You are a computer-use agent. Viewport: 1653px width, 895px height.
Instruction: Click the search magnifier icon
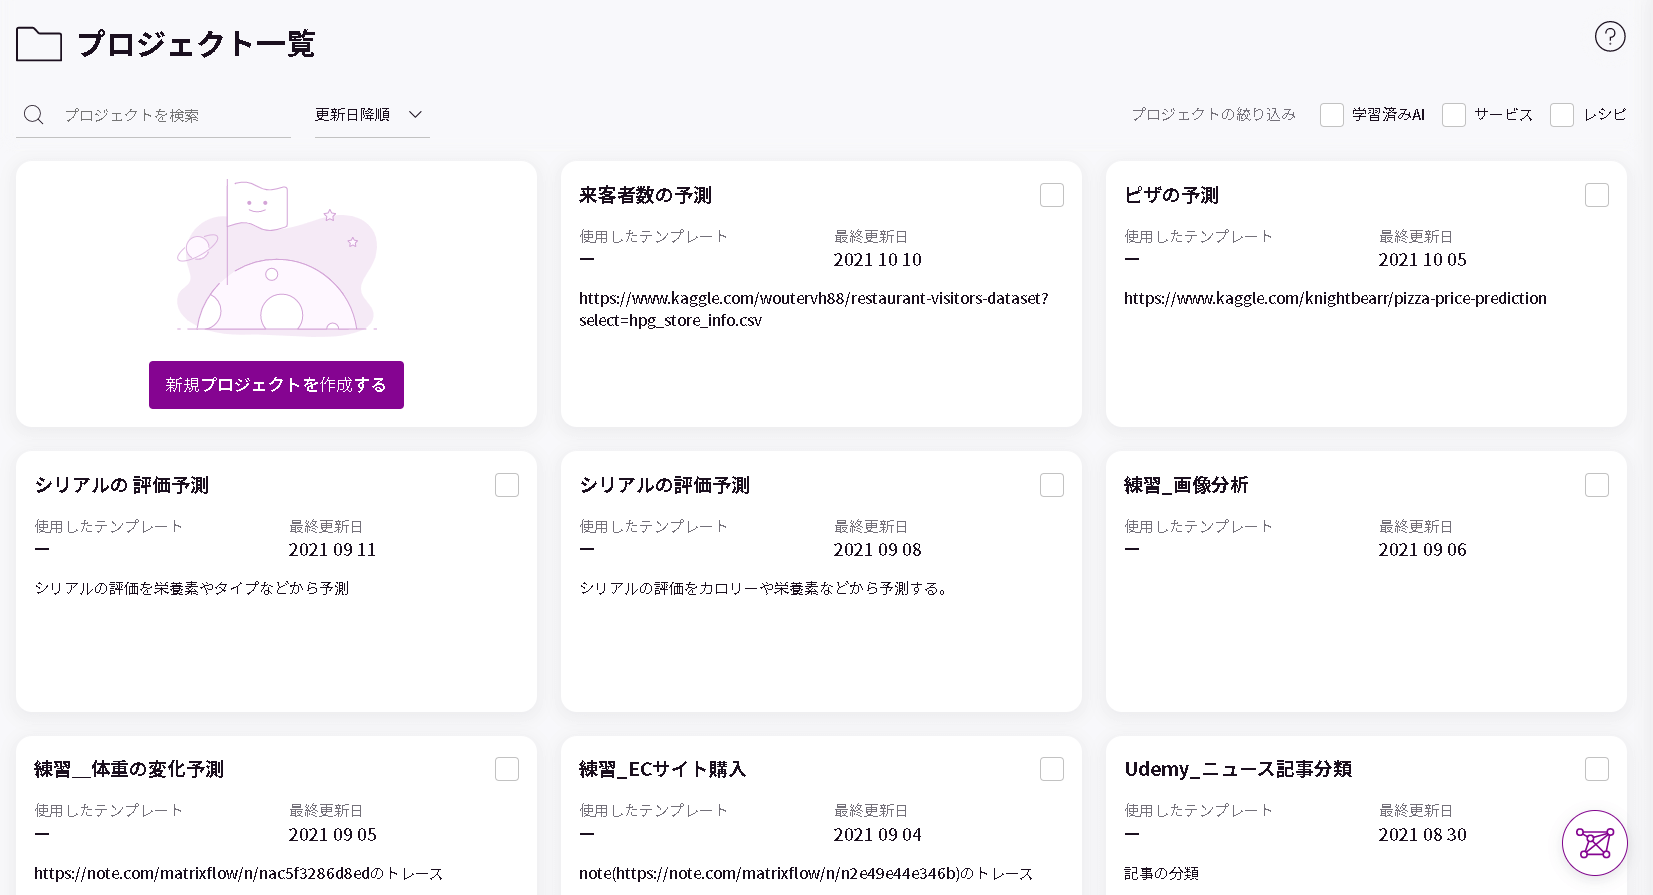pyautogui.click(x=34, y=115)
